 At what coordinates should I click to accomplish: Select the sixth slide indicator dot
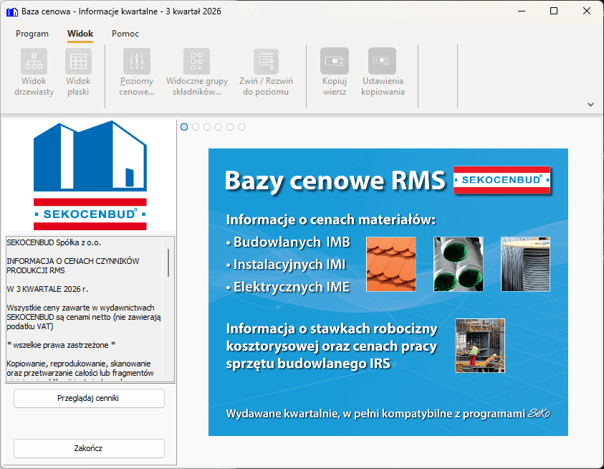point(241,127)
